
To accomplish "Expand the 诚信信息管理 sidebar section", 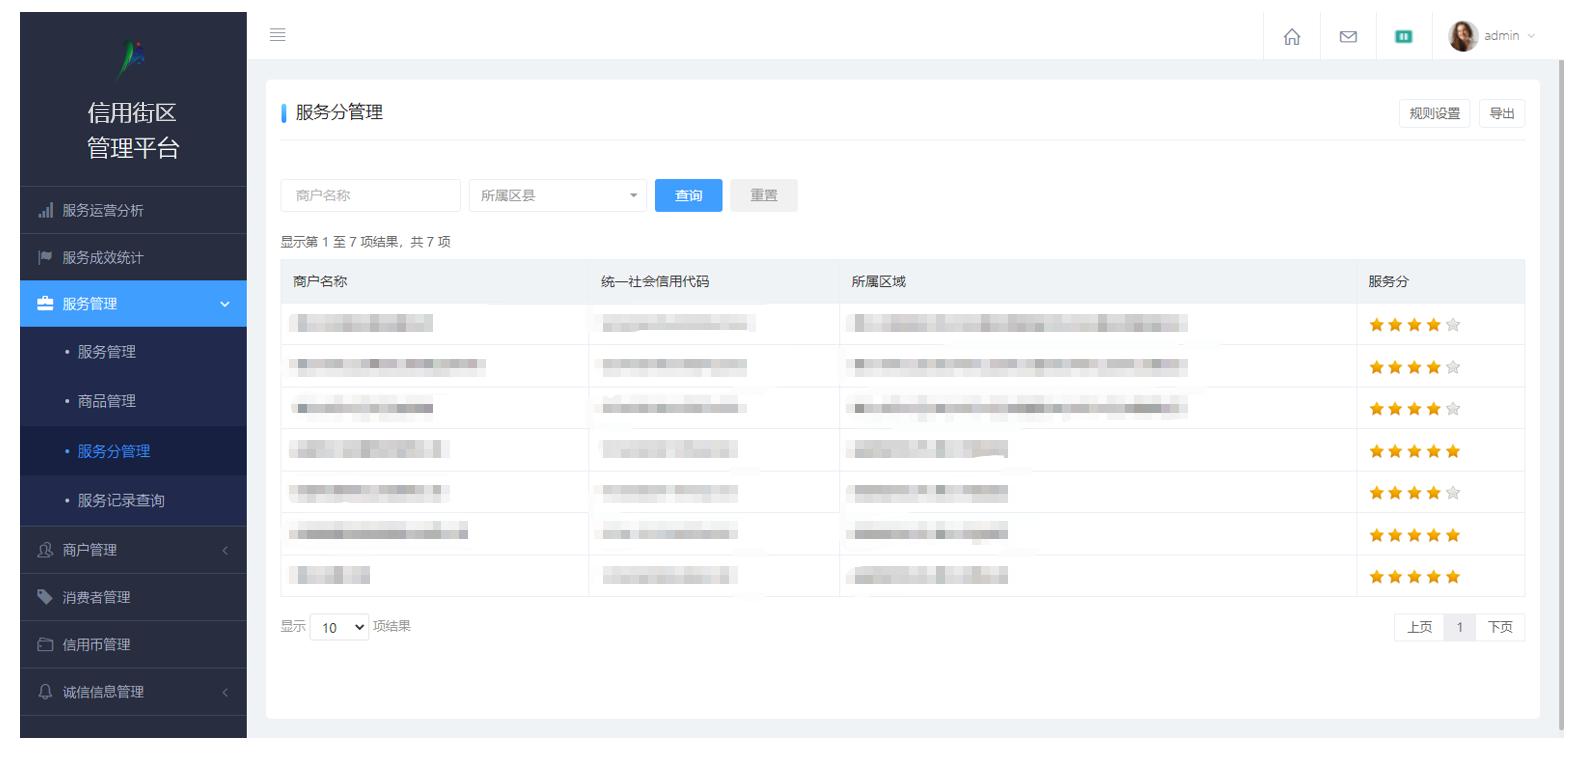I will (133, 692).
